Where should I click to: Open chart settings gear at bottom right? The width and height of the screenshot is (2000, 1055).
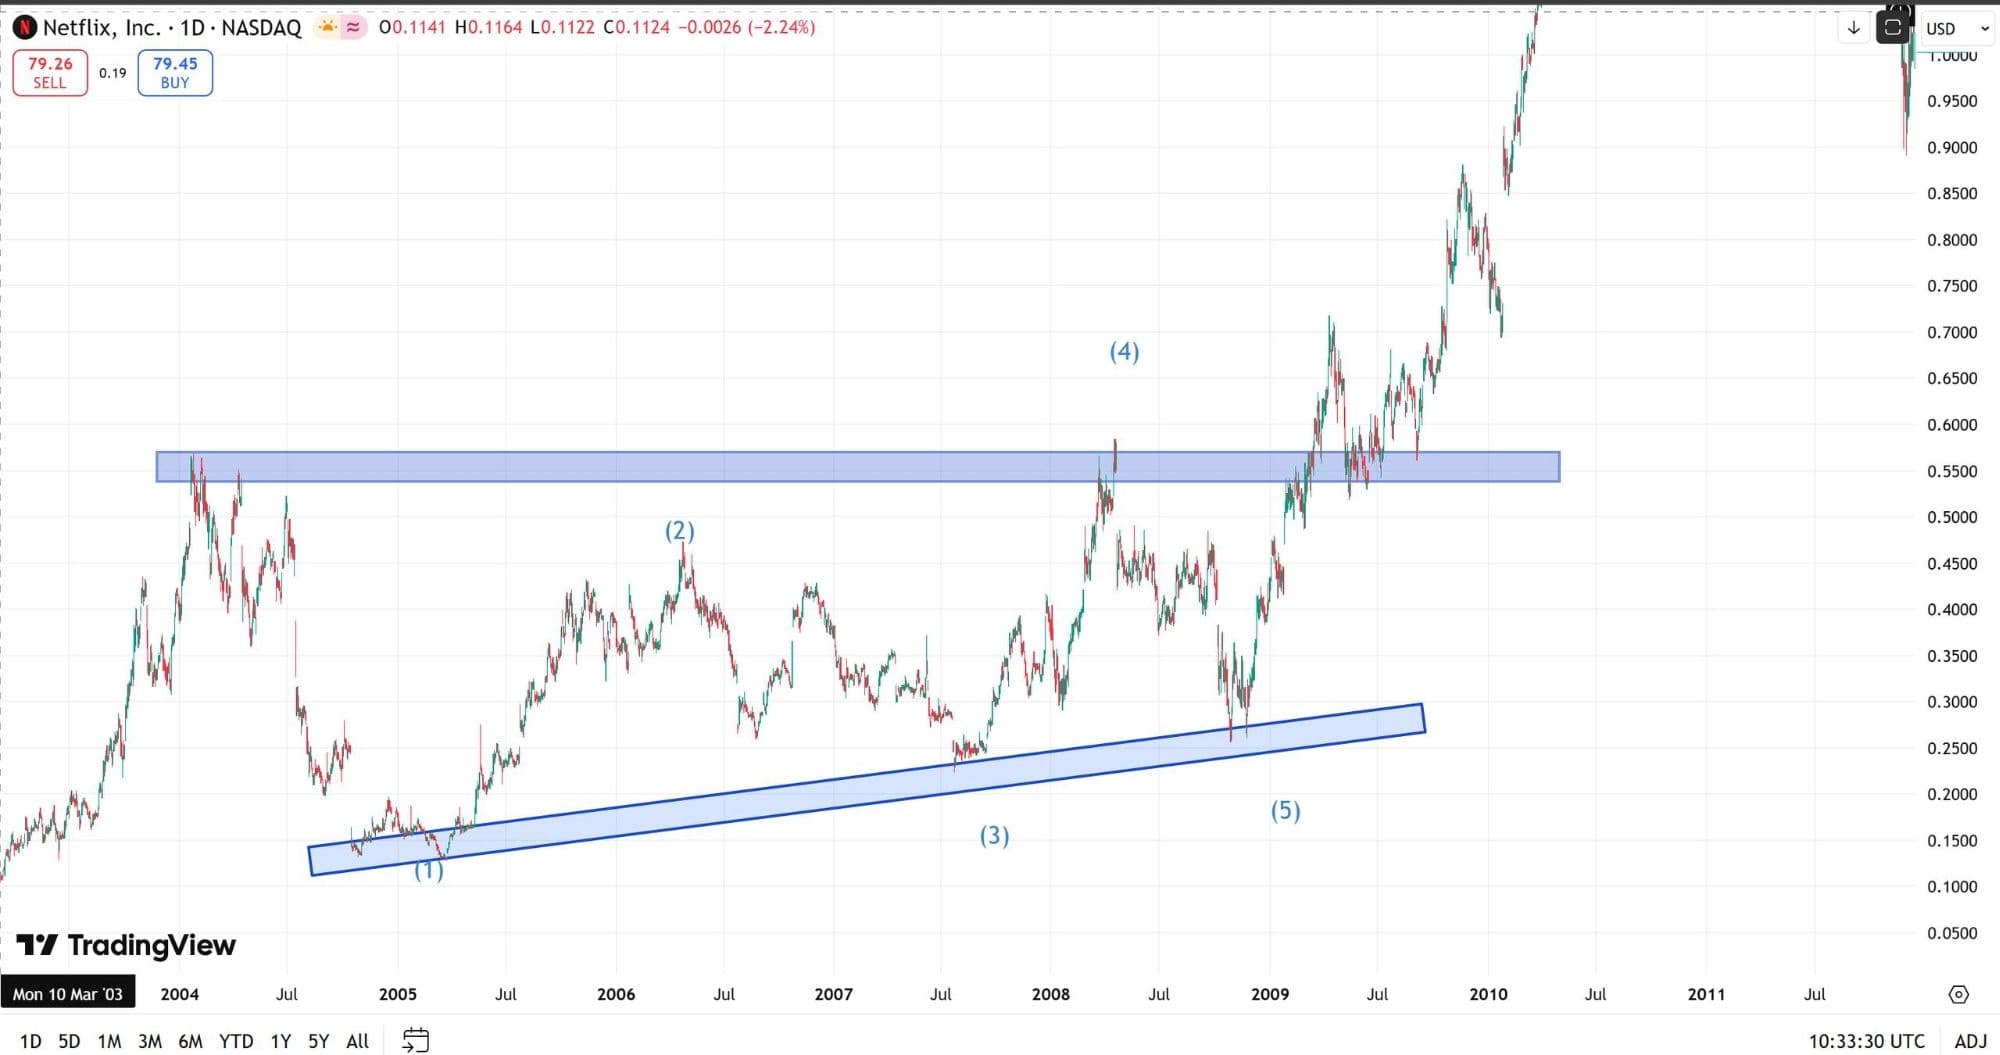point(1958,994)
